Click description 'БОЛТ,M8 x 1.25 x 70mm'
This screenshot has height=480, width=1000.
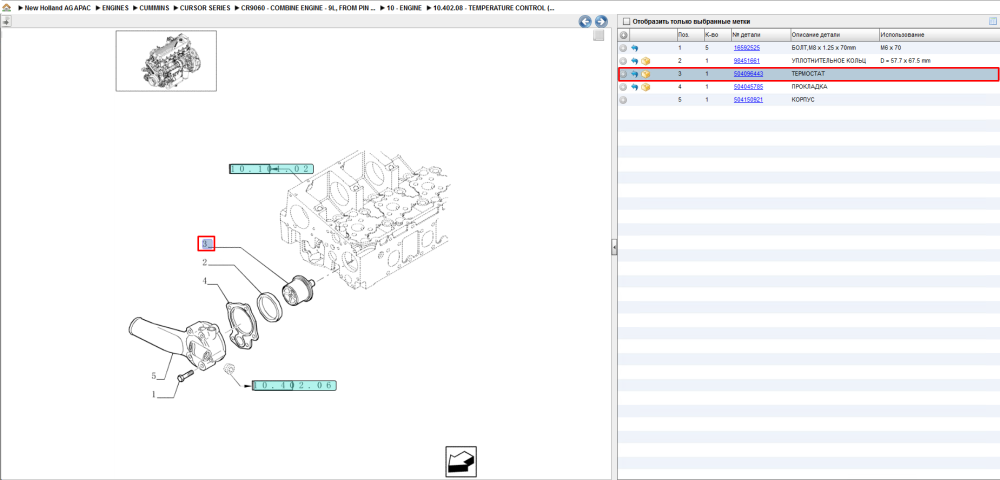click(823, 48)
